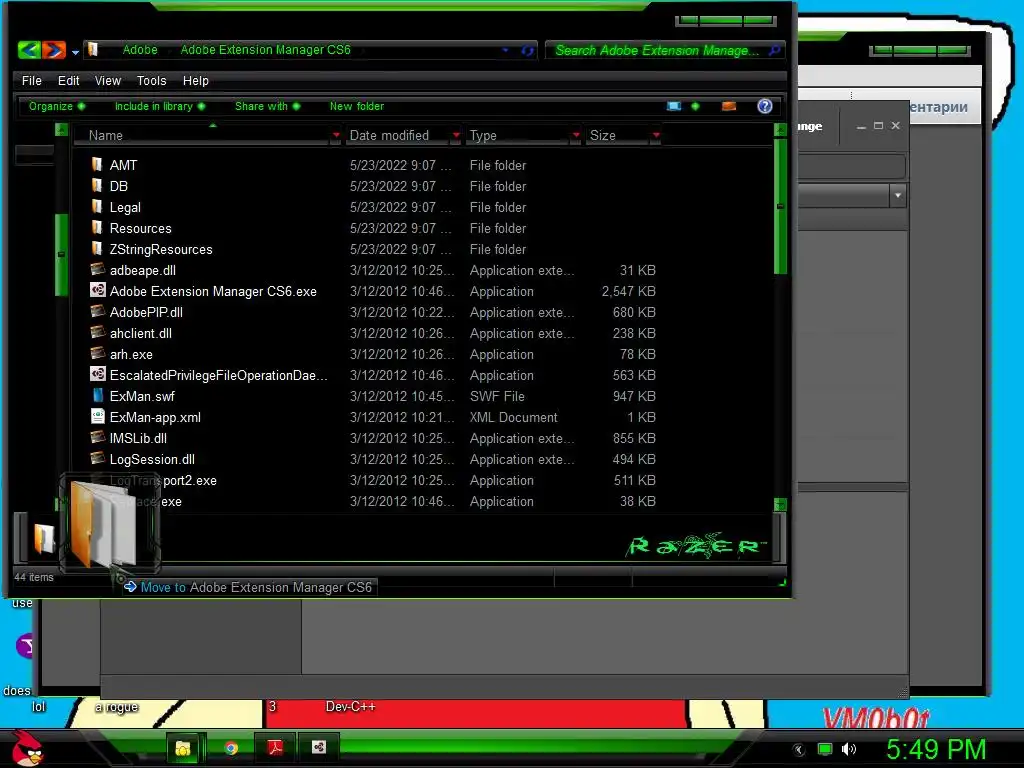Select the ahclient.dll file icon
Viewport: 1024px width, 768px height.
[x=97, y=332]
